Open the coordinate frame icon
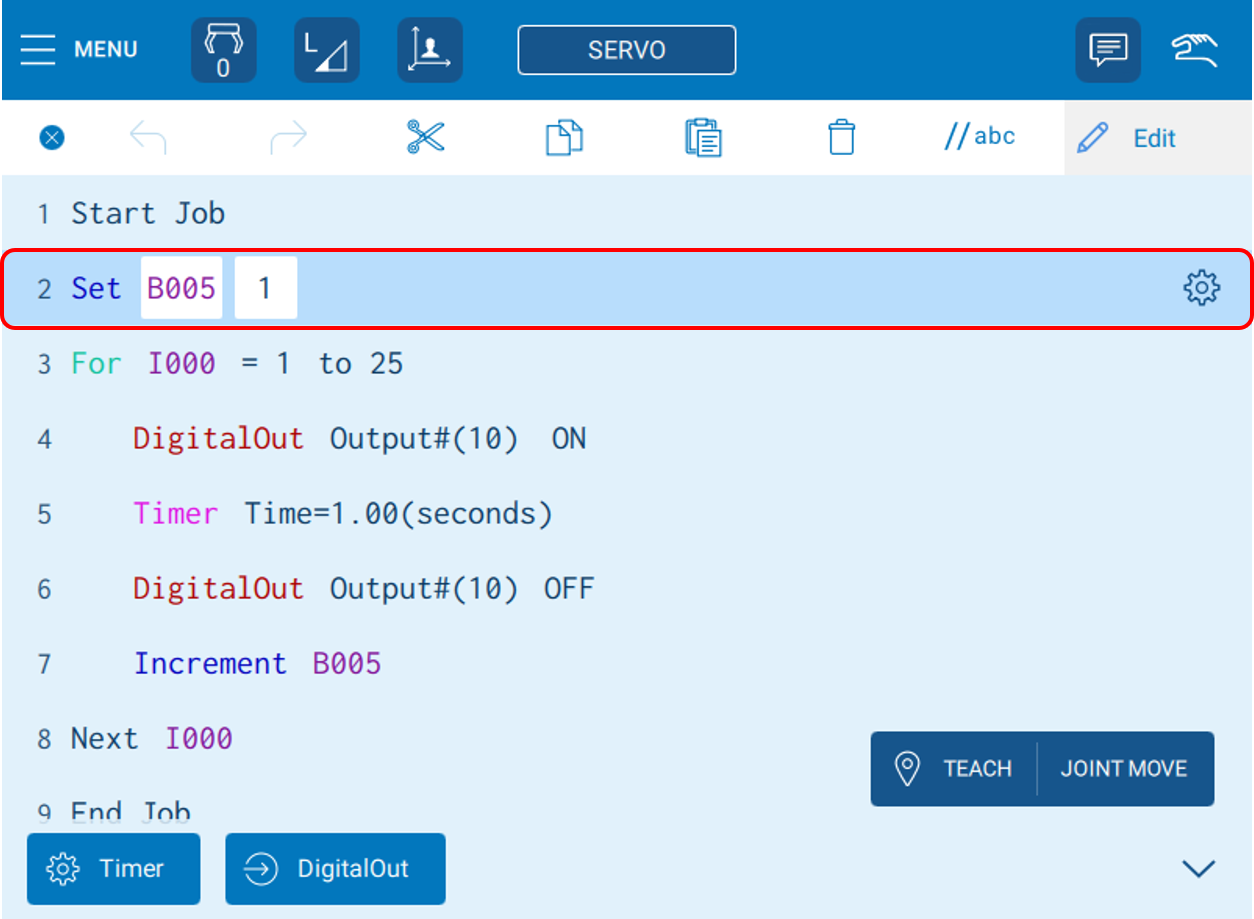The image size is (1254, 919). click(x=430, y=50)
